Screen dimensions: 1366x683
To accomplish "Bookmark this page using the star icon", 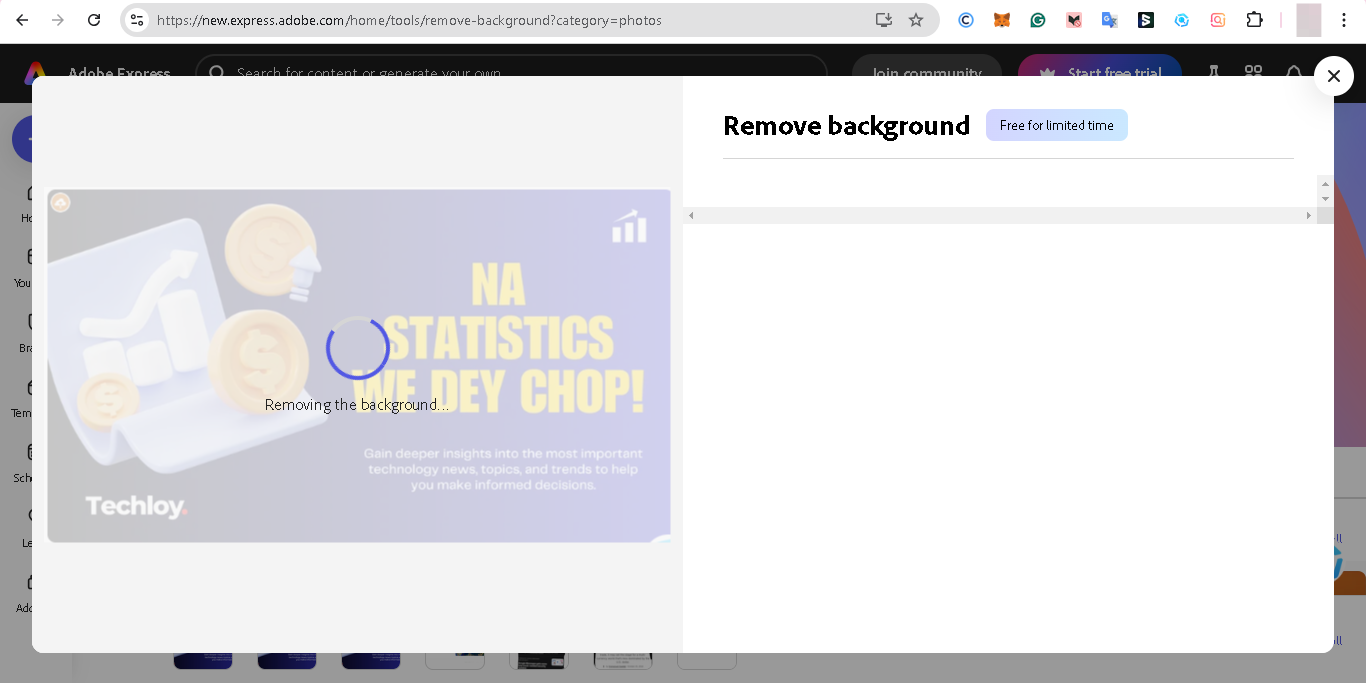I will click(916, 20).
